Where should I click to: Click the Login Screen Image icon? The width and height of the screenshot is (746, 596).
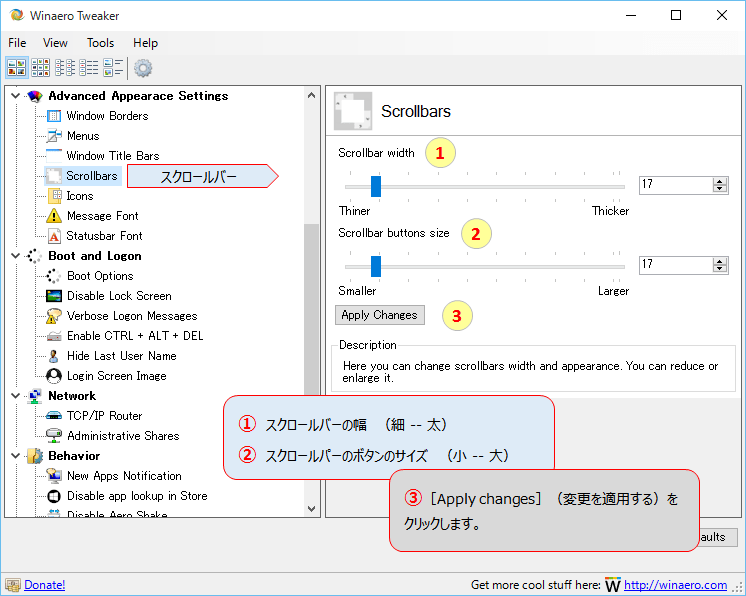pos(54,376)
